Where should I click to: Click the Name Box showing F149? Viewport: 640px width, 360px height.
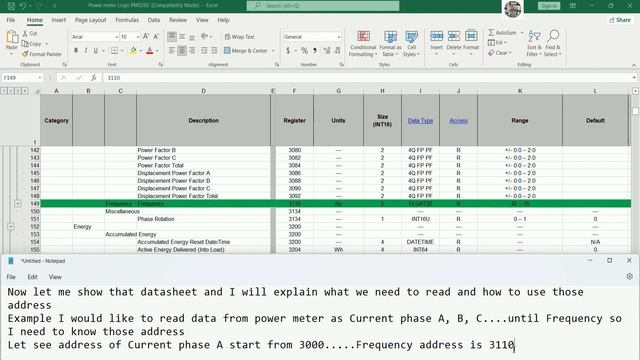pos(22,78)
